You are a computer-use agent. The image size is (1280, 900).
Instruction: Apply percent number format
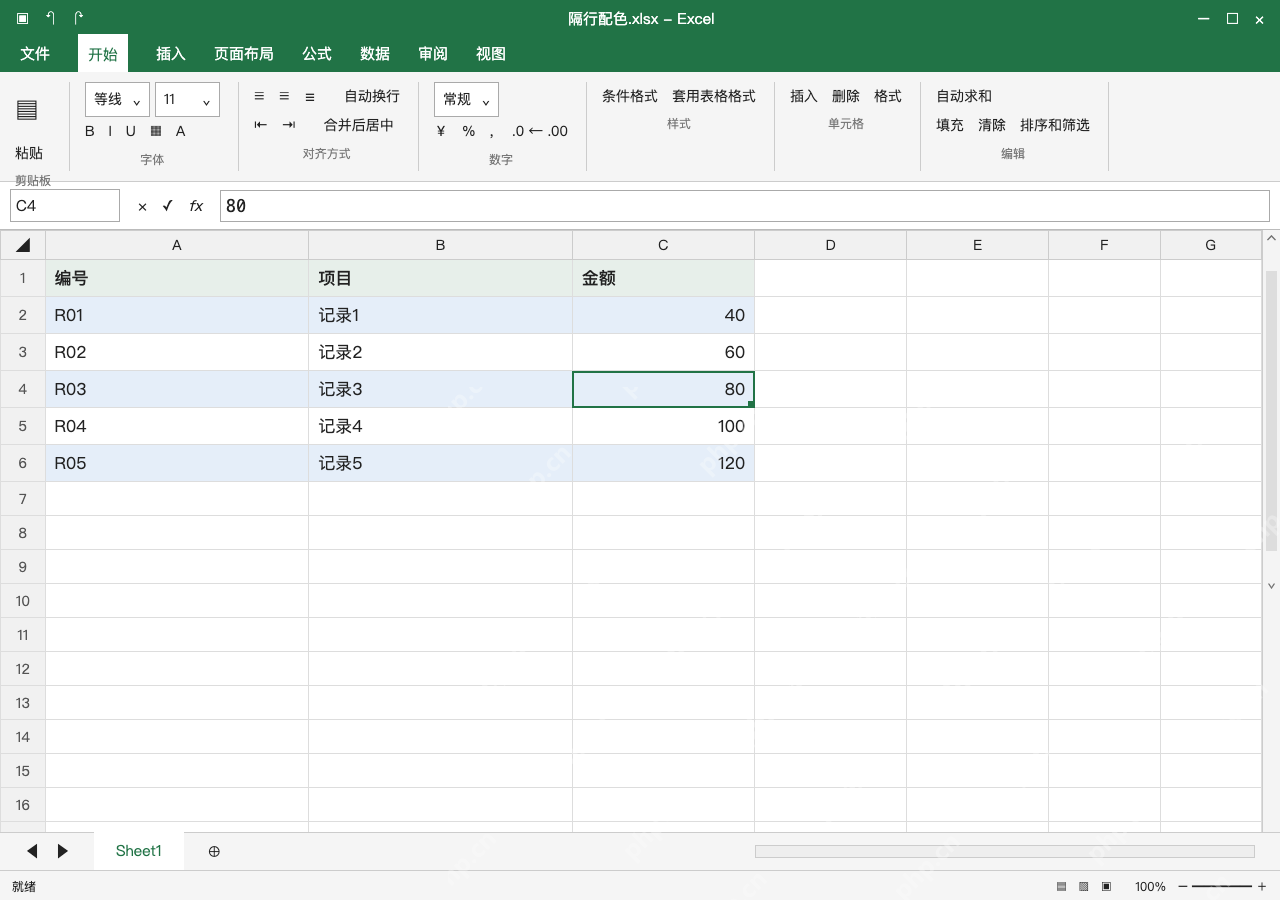pos(468,131)
